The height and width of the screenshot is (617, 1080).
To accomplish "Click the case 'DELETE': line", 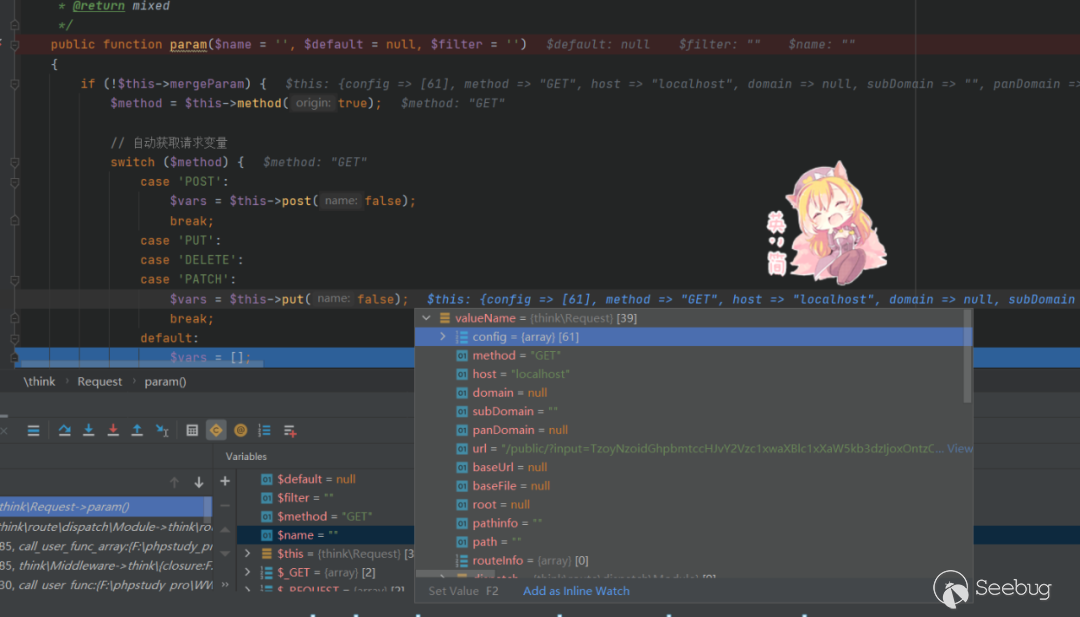I will (x=191, y=260).
